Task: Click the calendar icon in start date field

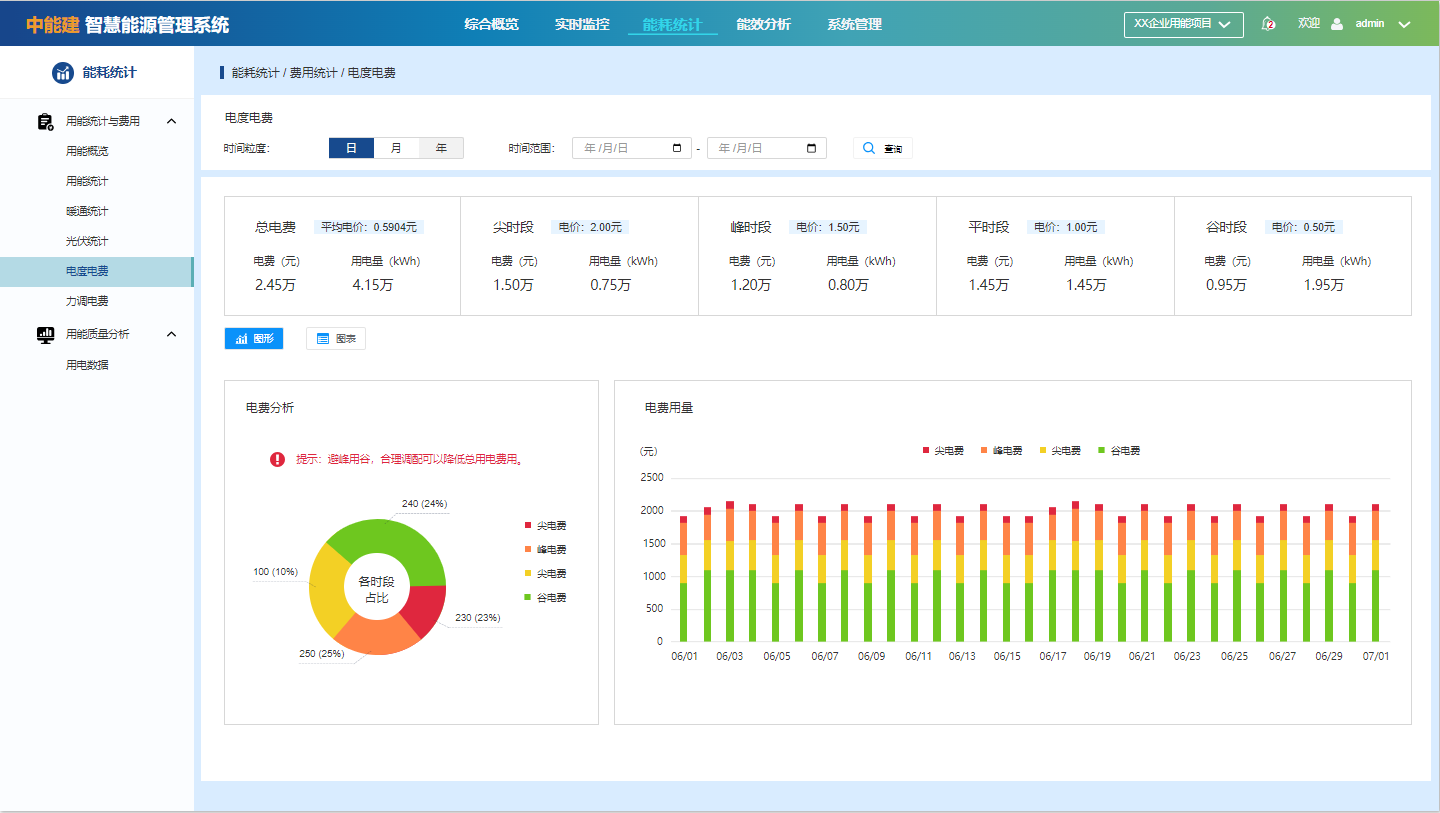Action: pos(677,148)
